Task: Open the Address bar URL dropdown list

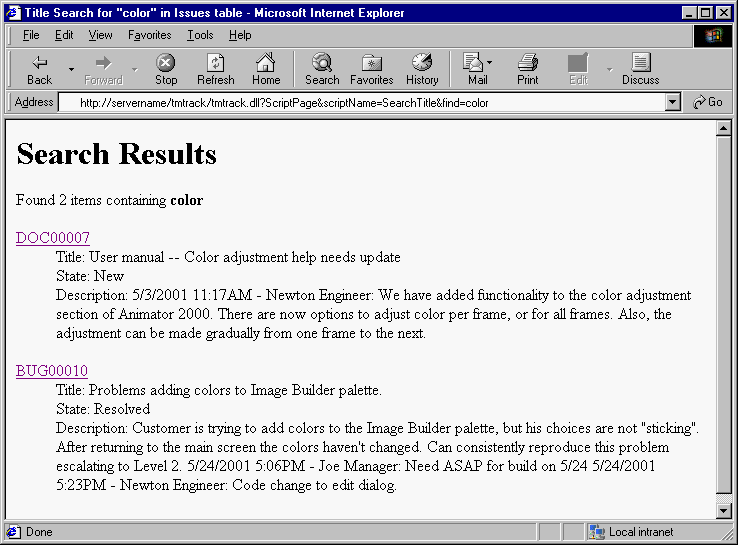Action: click(x=672, y=102)
